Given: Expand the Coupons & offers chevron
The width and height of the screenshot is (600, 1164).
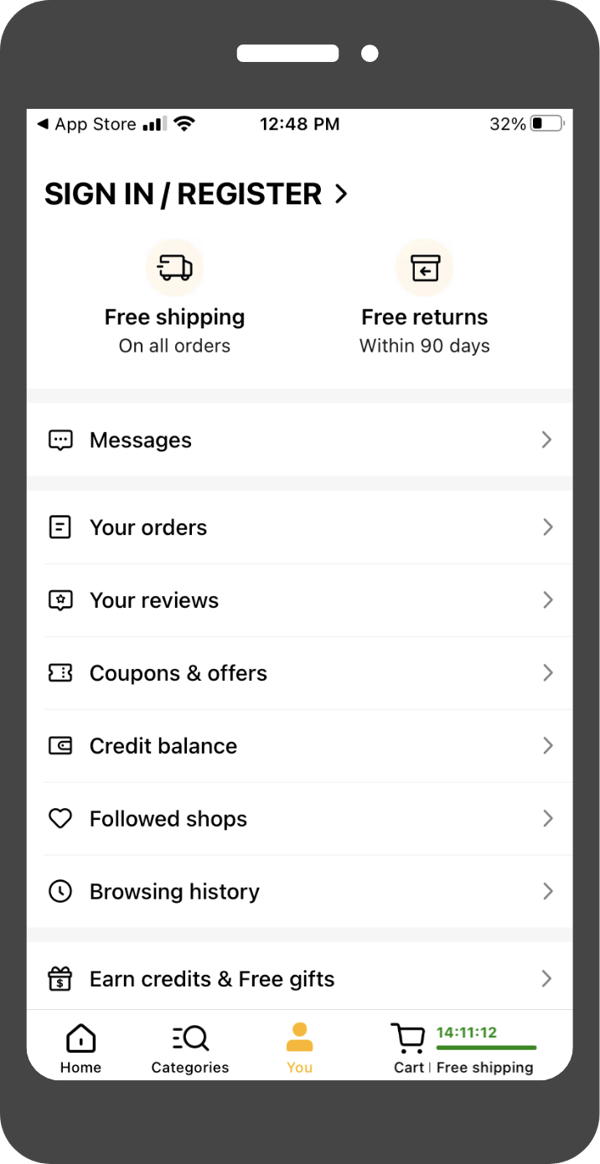Looking at the screenshot, I should tap(546, 673).
